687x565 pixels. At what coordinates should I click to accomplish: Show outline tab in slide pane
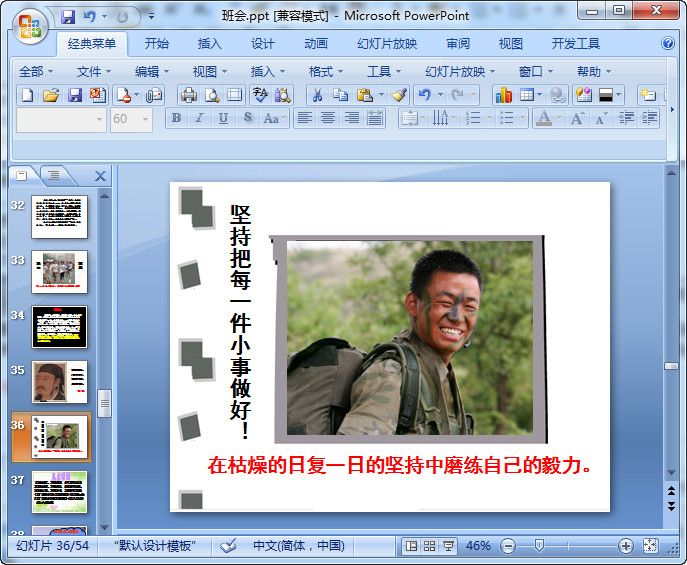click(x=54, y=176)
